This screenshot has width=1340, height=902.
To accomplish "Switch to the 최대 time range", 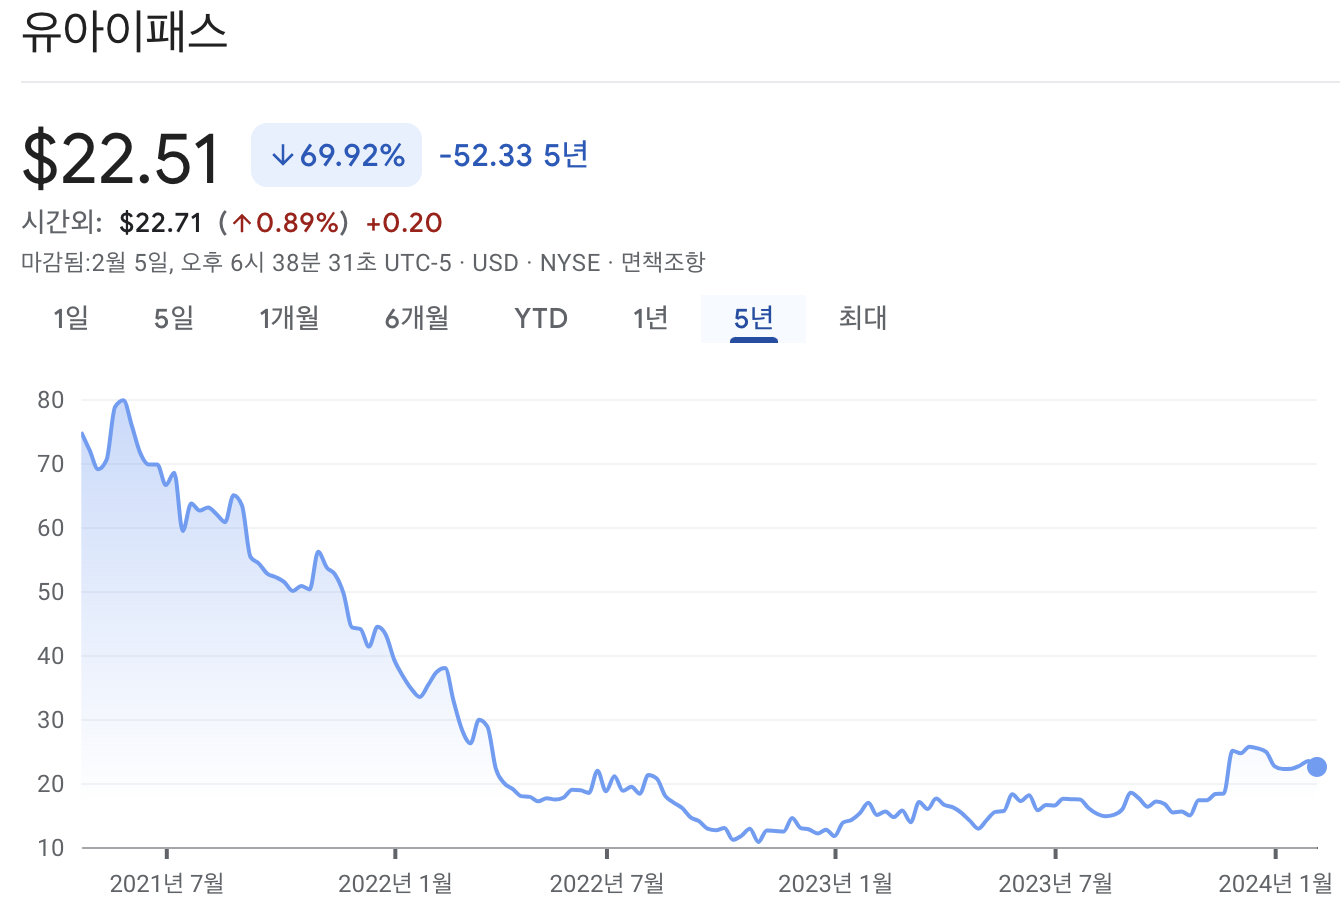I will [x=862, y=317].
